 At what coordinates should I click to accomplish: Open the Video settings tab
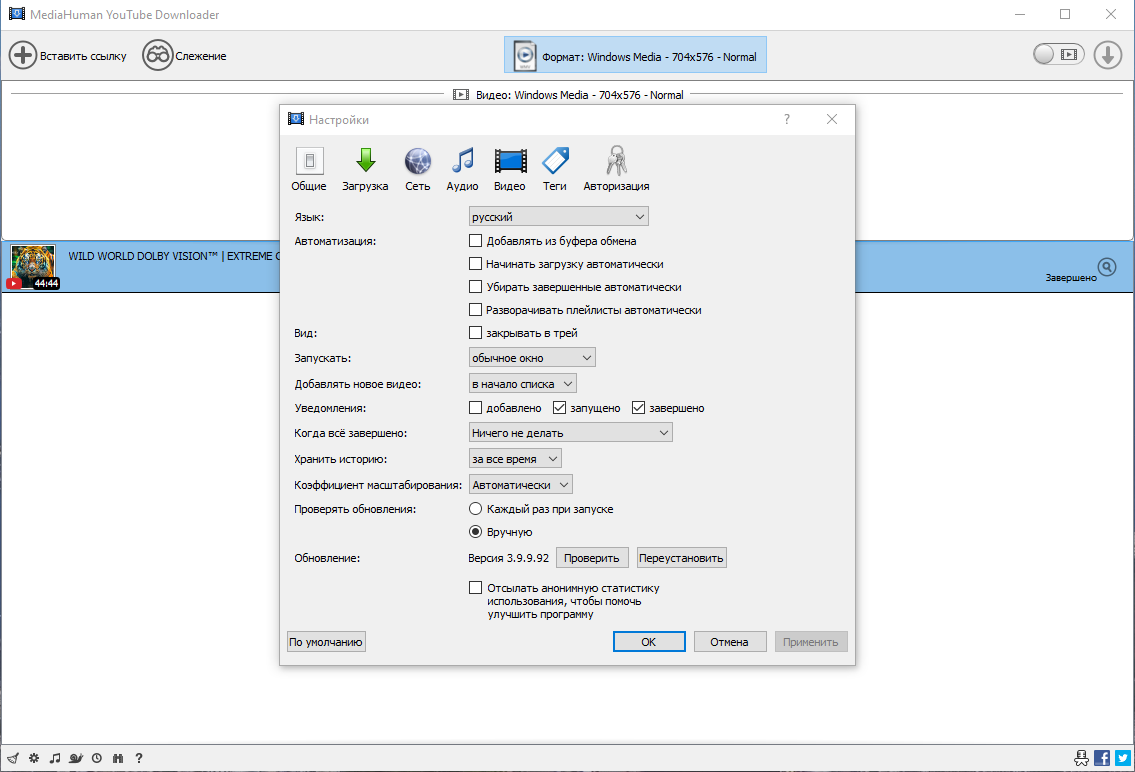point(510,169)
